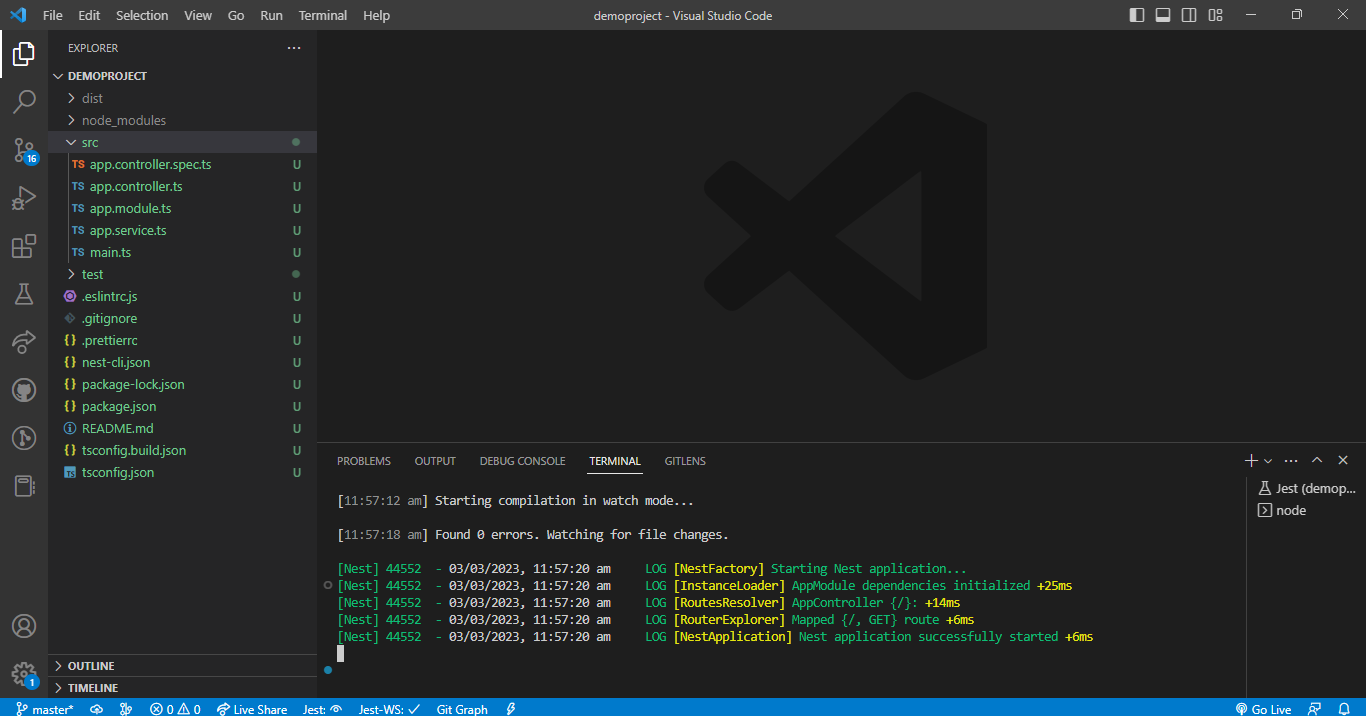Image resolution: width=1366 pixels, height=716 pixels.
Task: Open the Search view in activity bar
Action: (x=24, y=101)
